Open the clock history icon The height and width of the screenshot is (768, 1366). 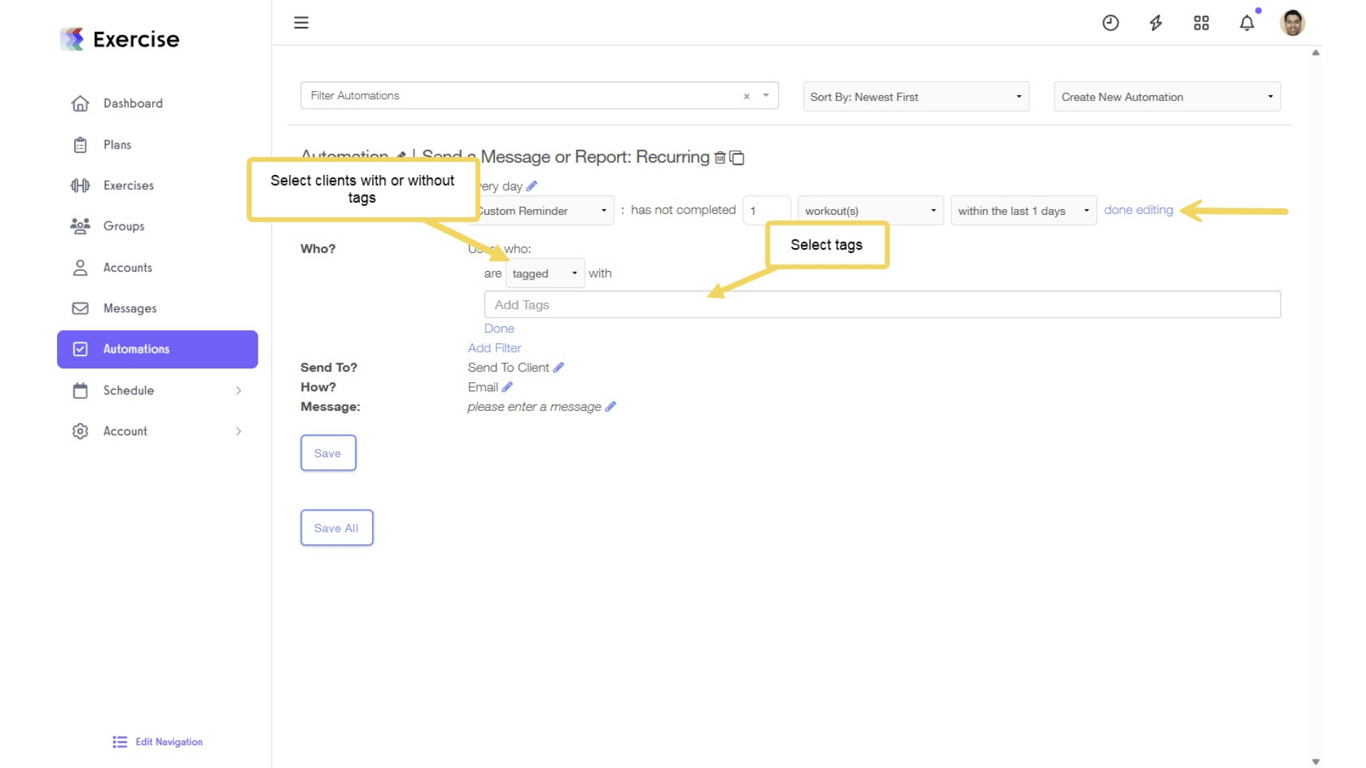coord(1110,23)
